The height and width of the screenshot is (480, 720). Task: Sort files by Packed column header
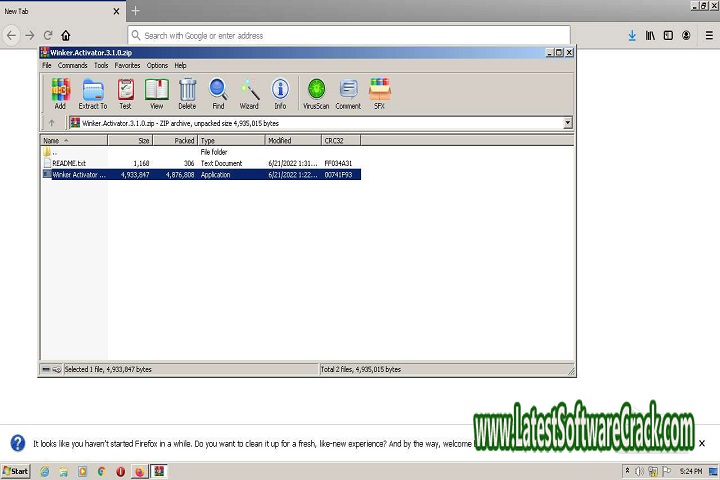point(175,141)
